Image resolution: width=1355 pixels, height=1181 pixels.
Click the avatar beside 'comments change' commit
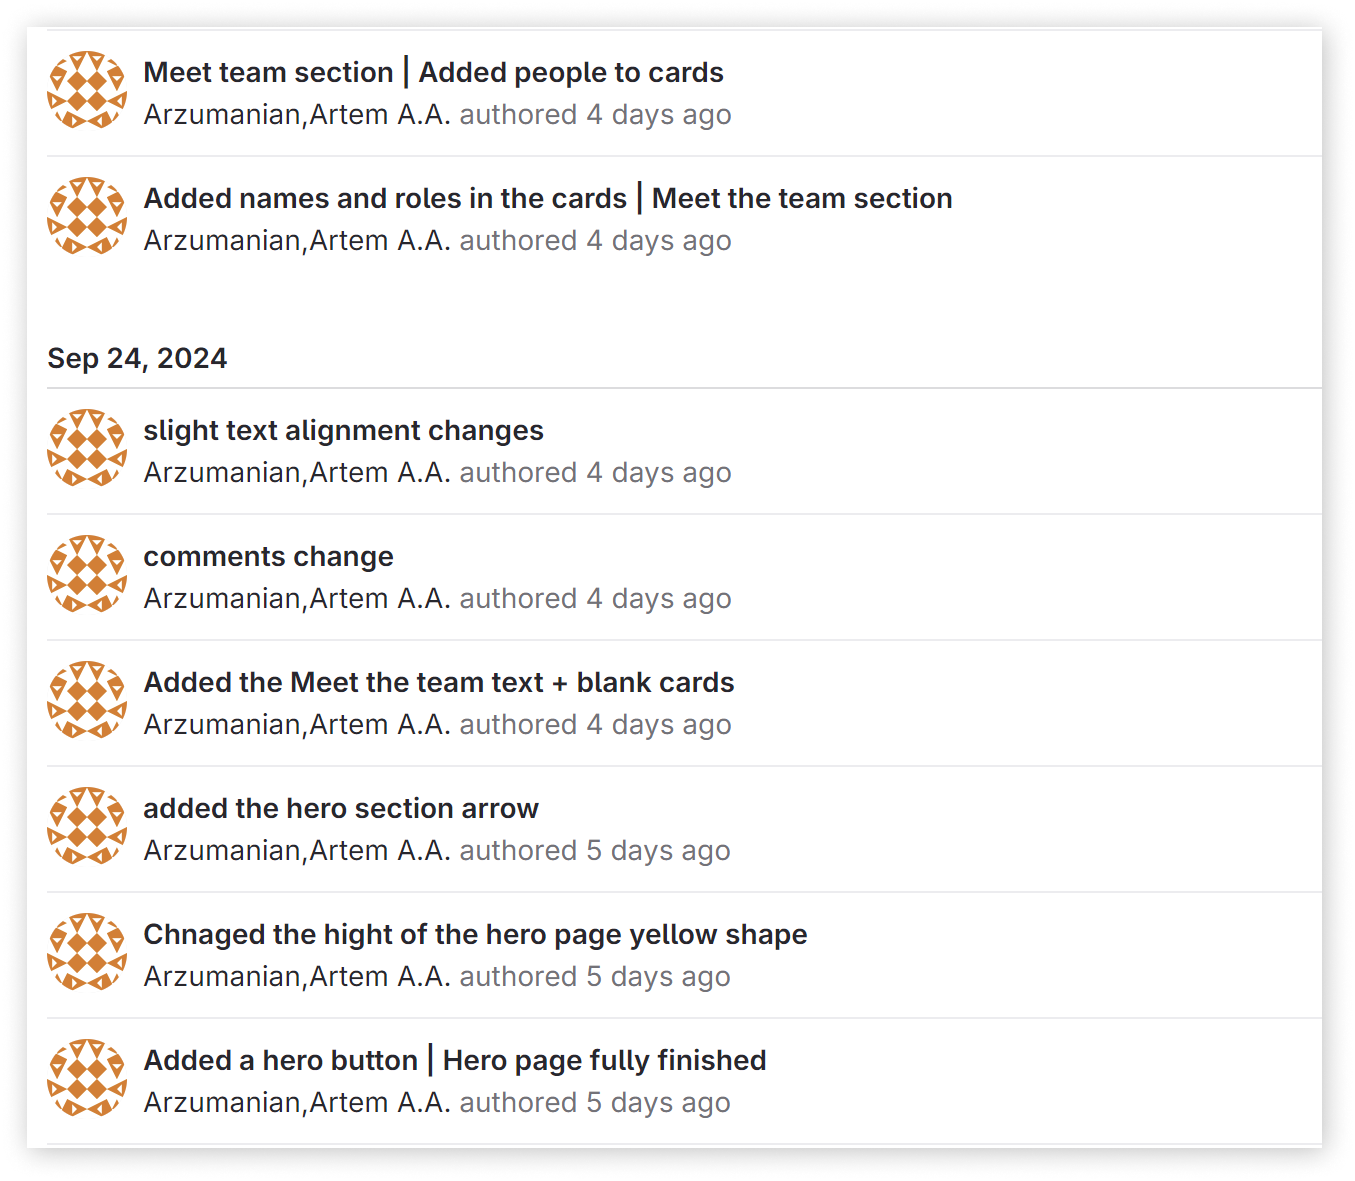(87, 574)
